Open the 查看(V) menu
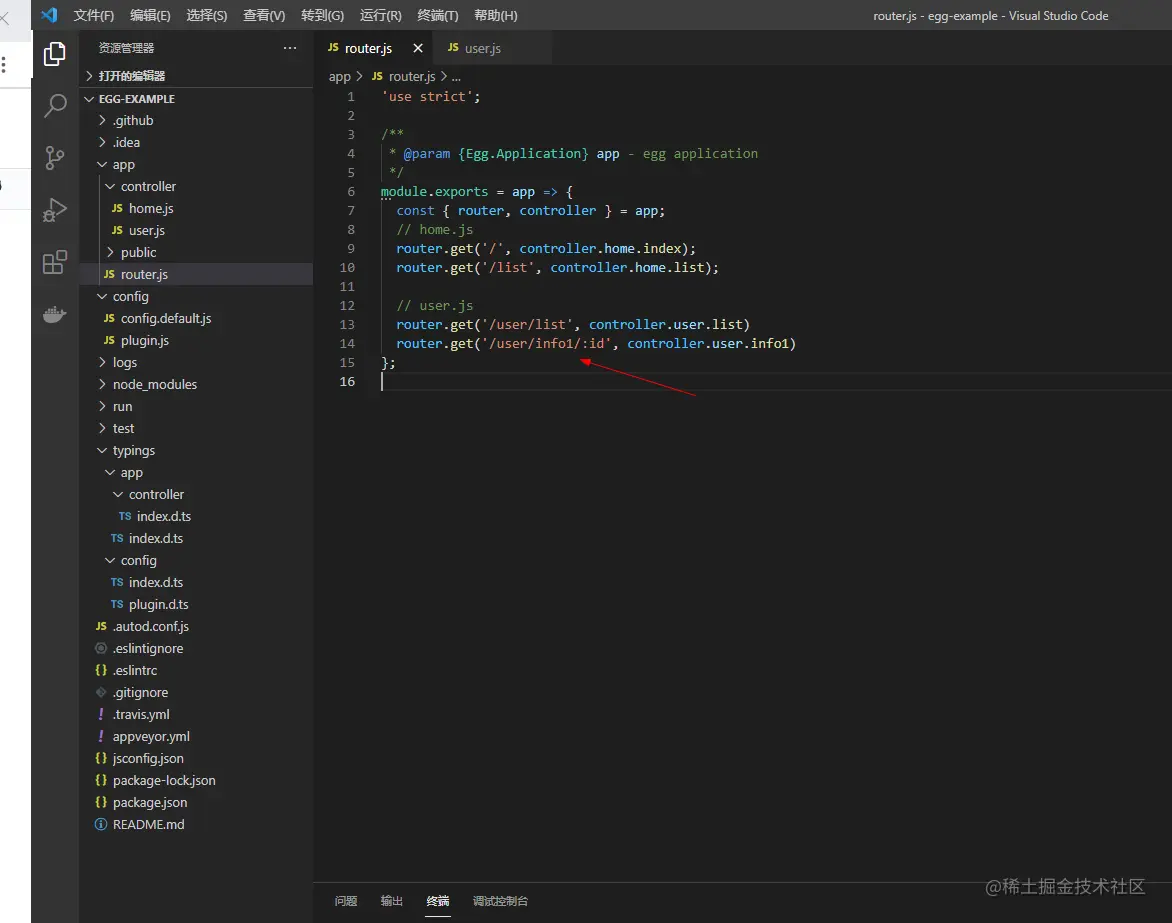Image resolution: width=1172 pixels, height=923 pixels. pyautogui.click(x=264, y=16)
